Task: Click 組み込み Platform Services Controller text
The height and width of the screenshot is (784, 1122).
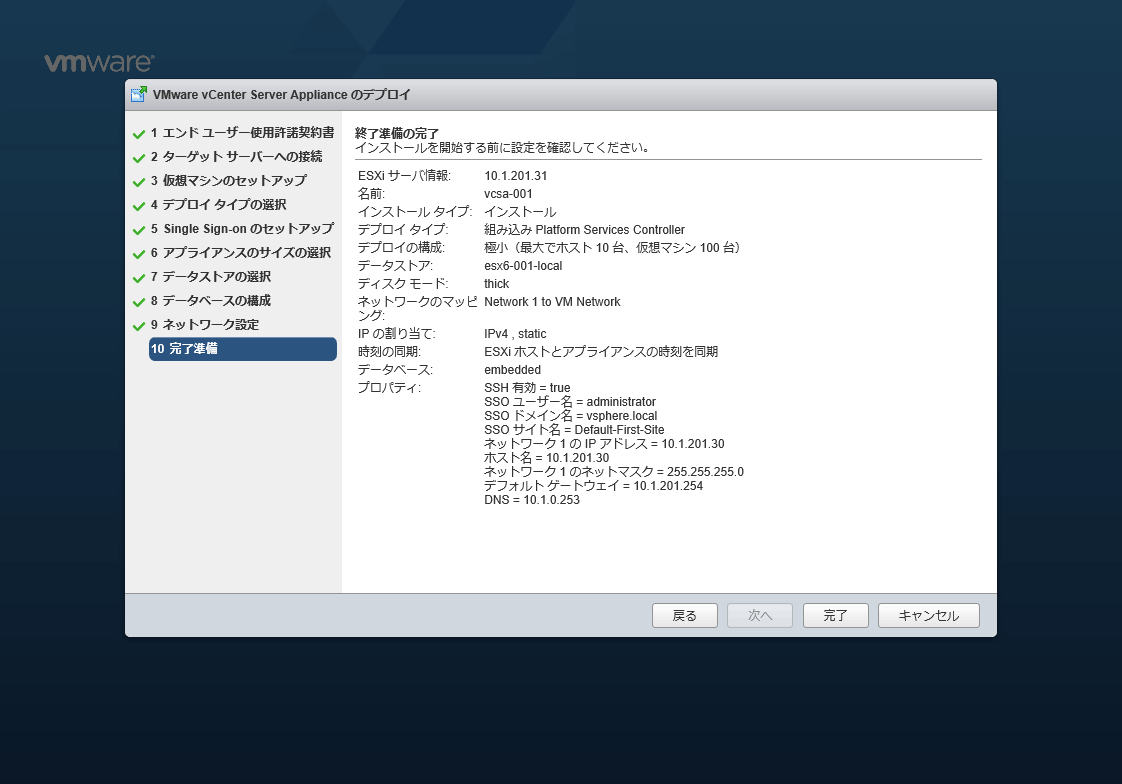Action: 585,230
